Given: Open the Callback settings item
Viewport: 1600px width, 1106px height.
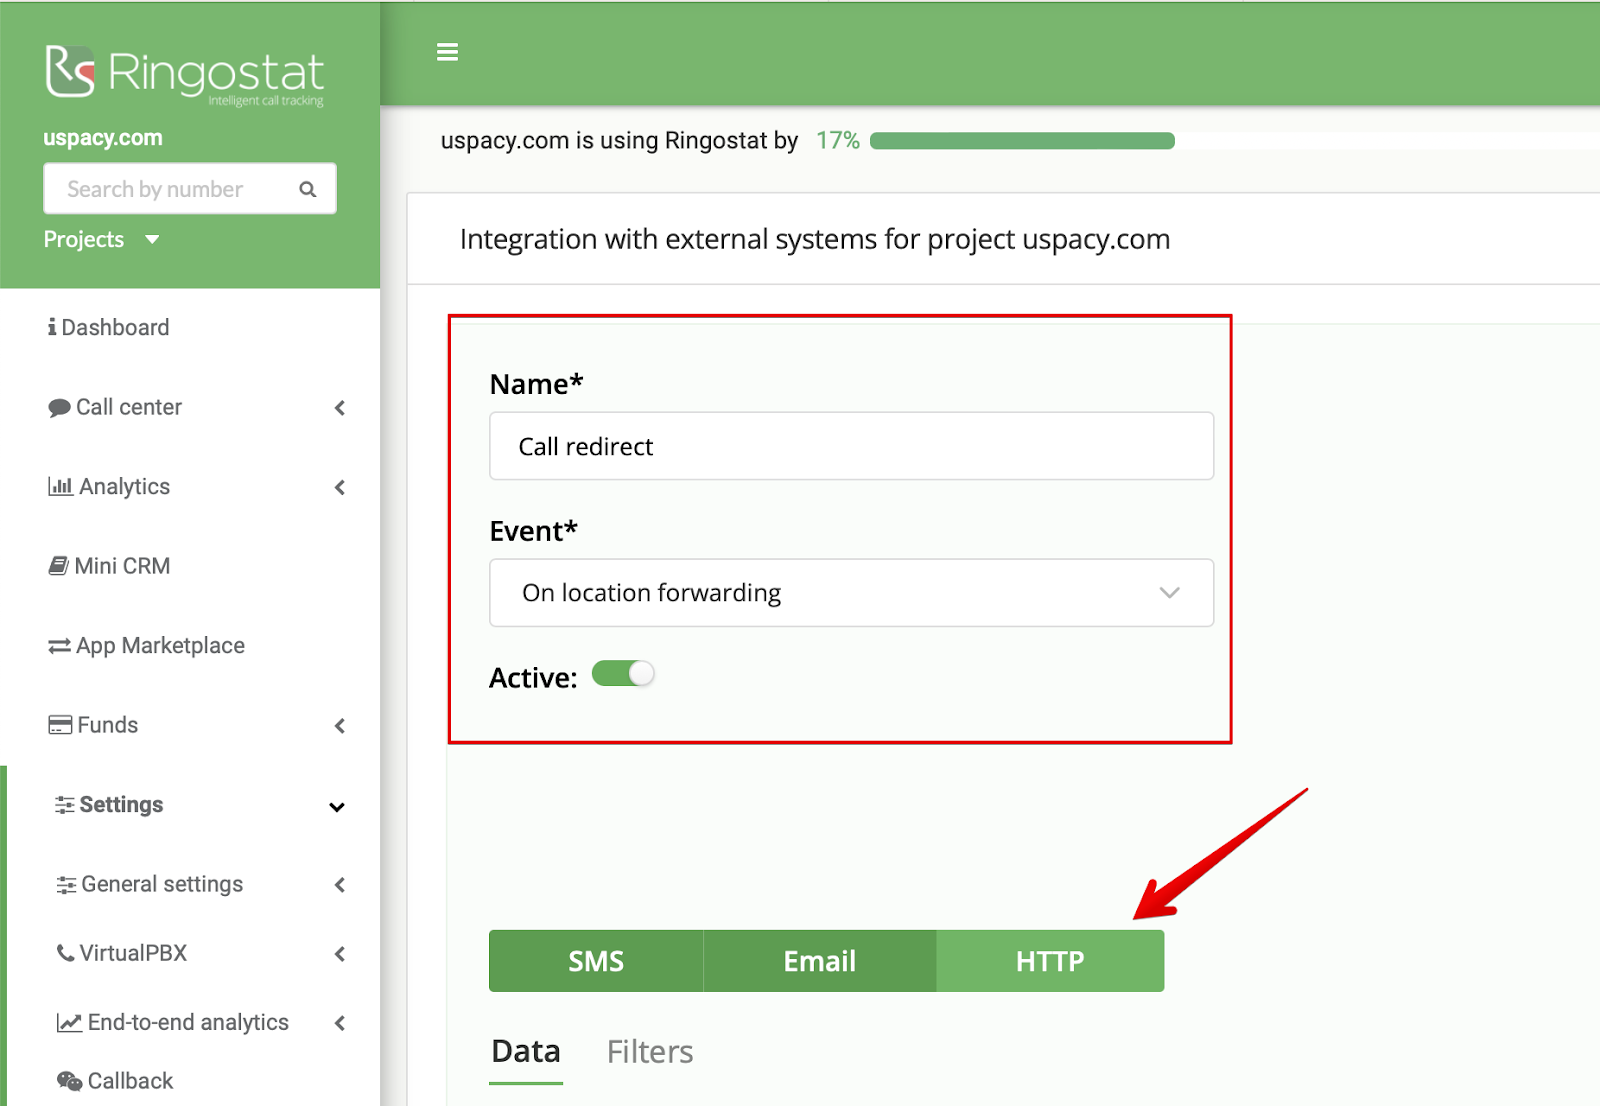Looking at the screenshot, I should [115, 1081].
